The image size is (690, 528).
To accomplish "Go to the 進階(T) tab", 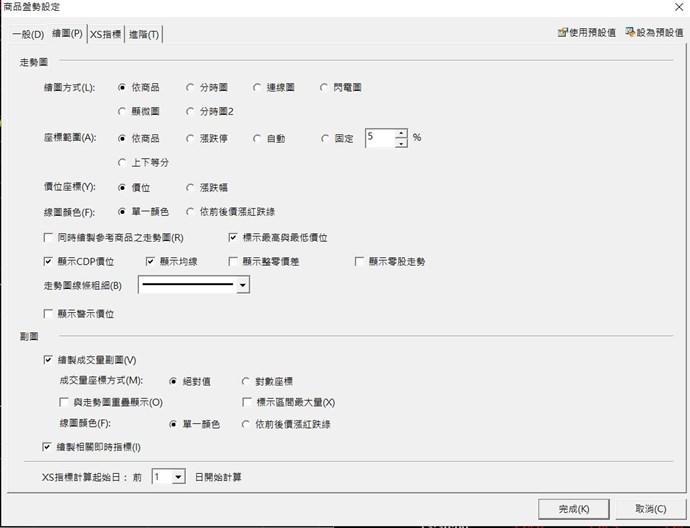I will [145, 35].
